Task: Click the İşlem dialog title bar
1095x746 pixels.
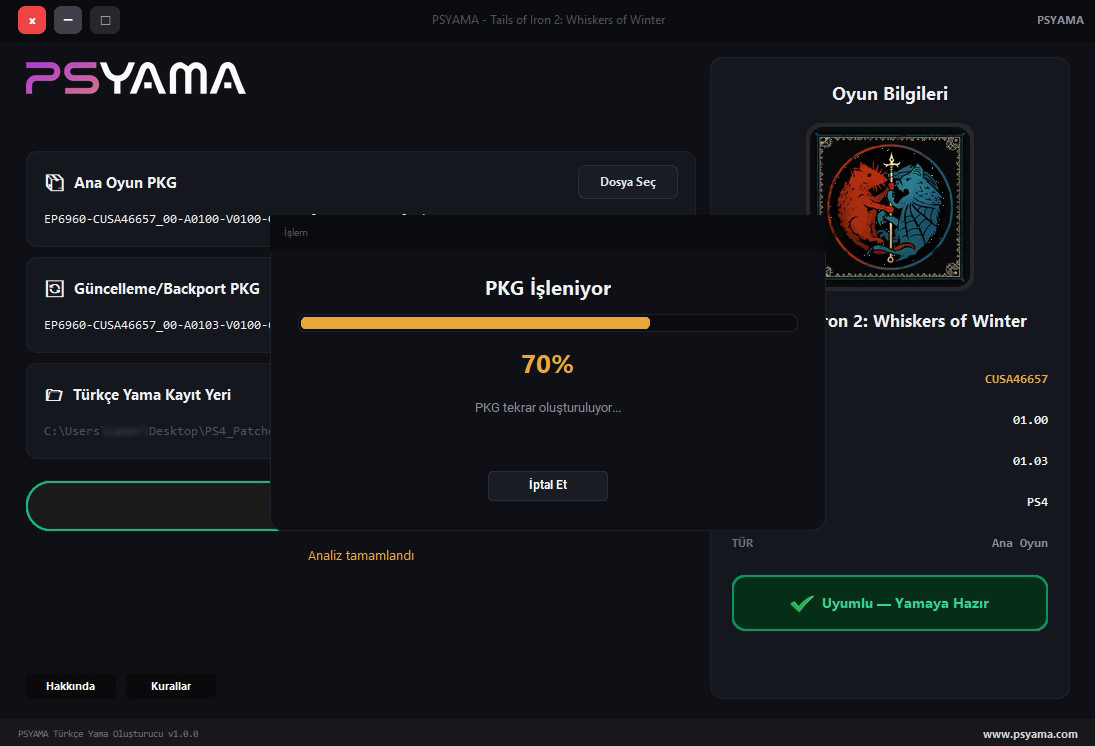Action: tap(548, 233)
